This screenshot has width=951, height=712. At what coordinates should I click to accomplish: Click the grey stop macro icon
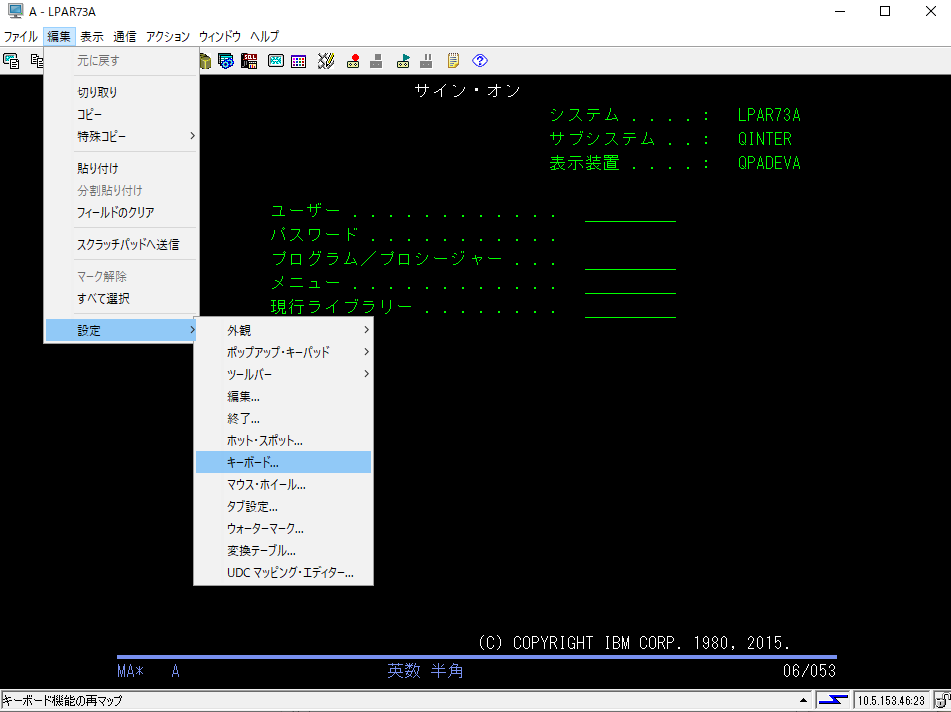pos(376,61)
